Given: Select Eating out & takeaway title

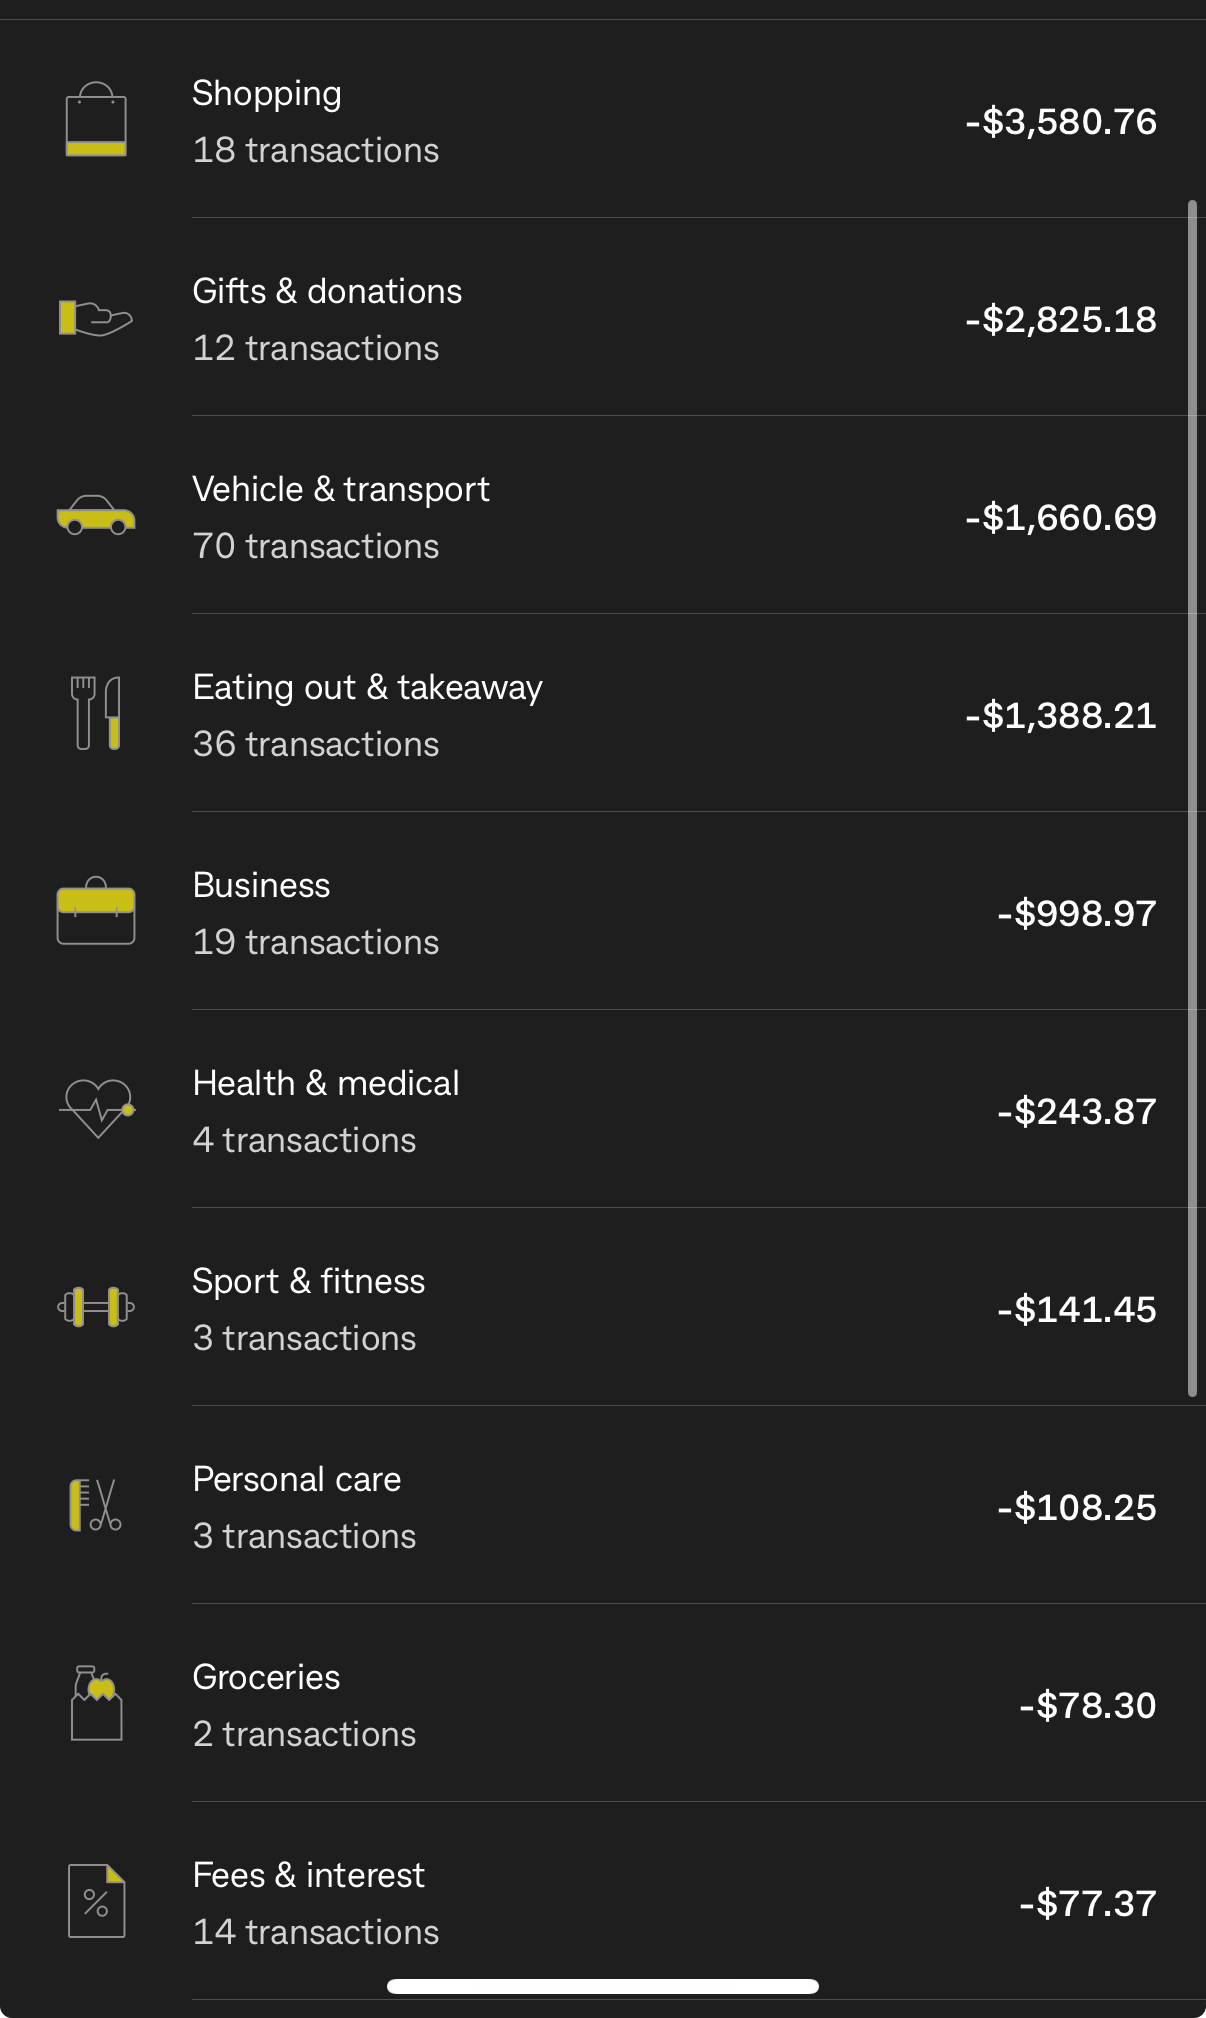Looking at the screenshot, I should click(367, 687).
